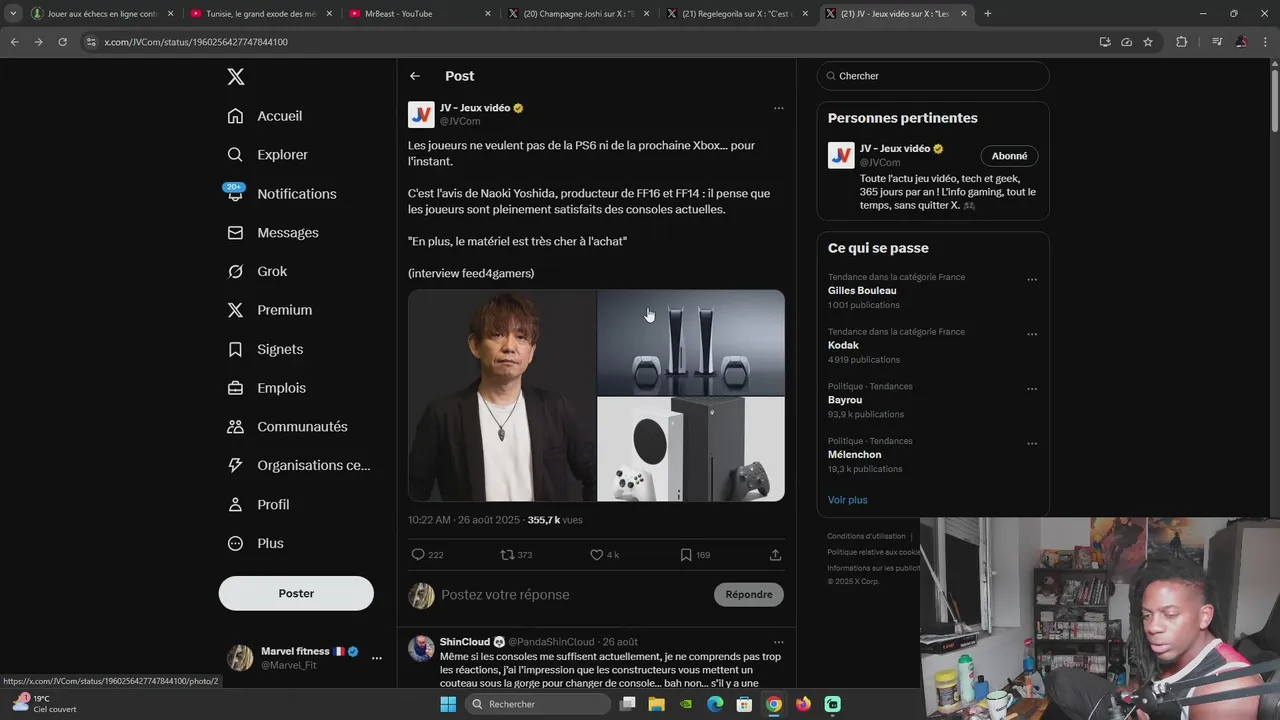The image size is (1280, 720).
Task: Open Premium in the sidebar
Action: pos(269,310)
